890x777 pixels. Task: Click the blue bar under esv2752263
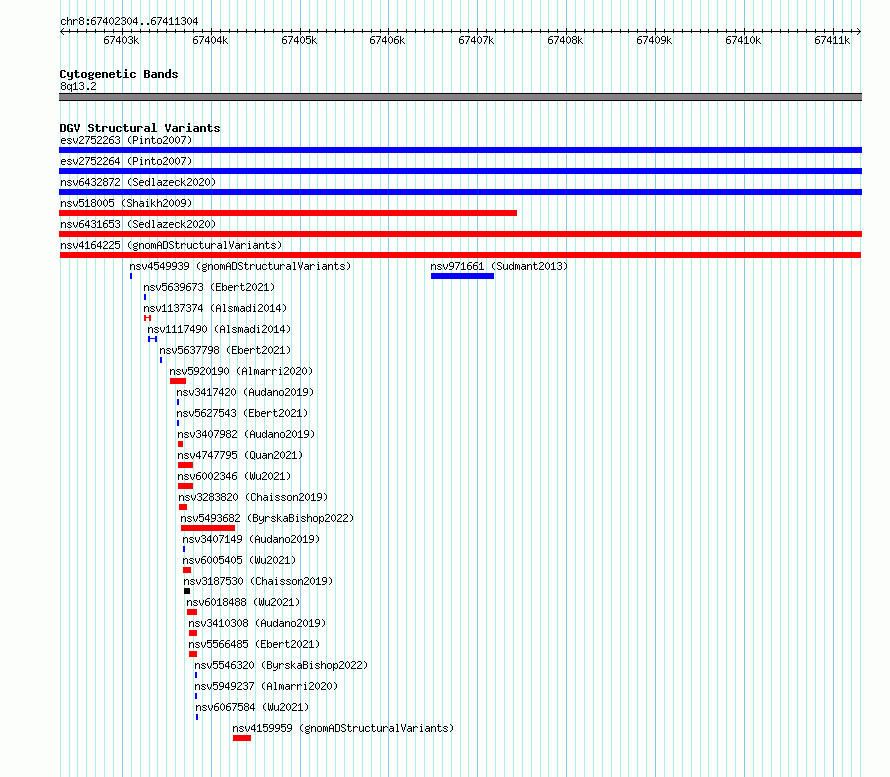460,150
